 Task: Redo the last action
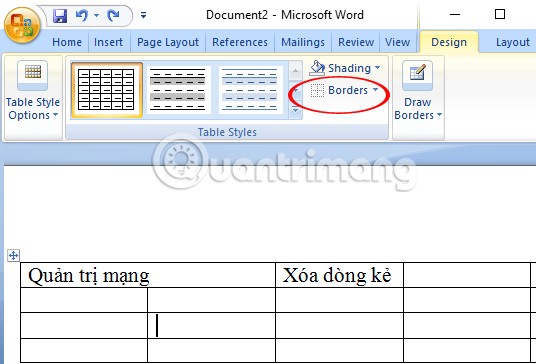[113, 15]
